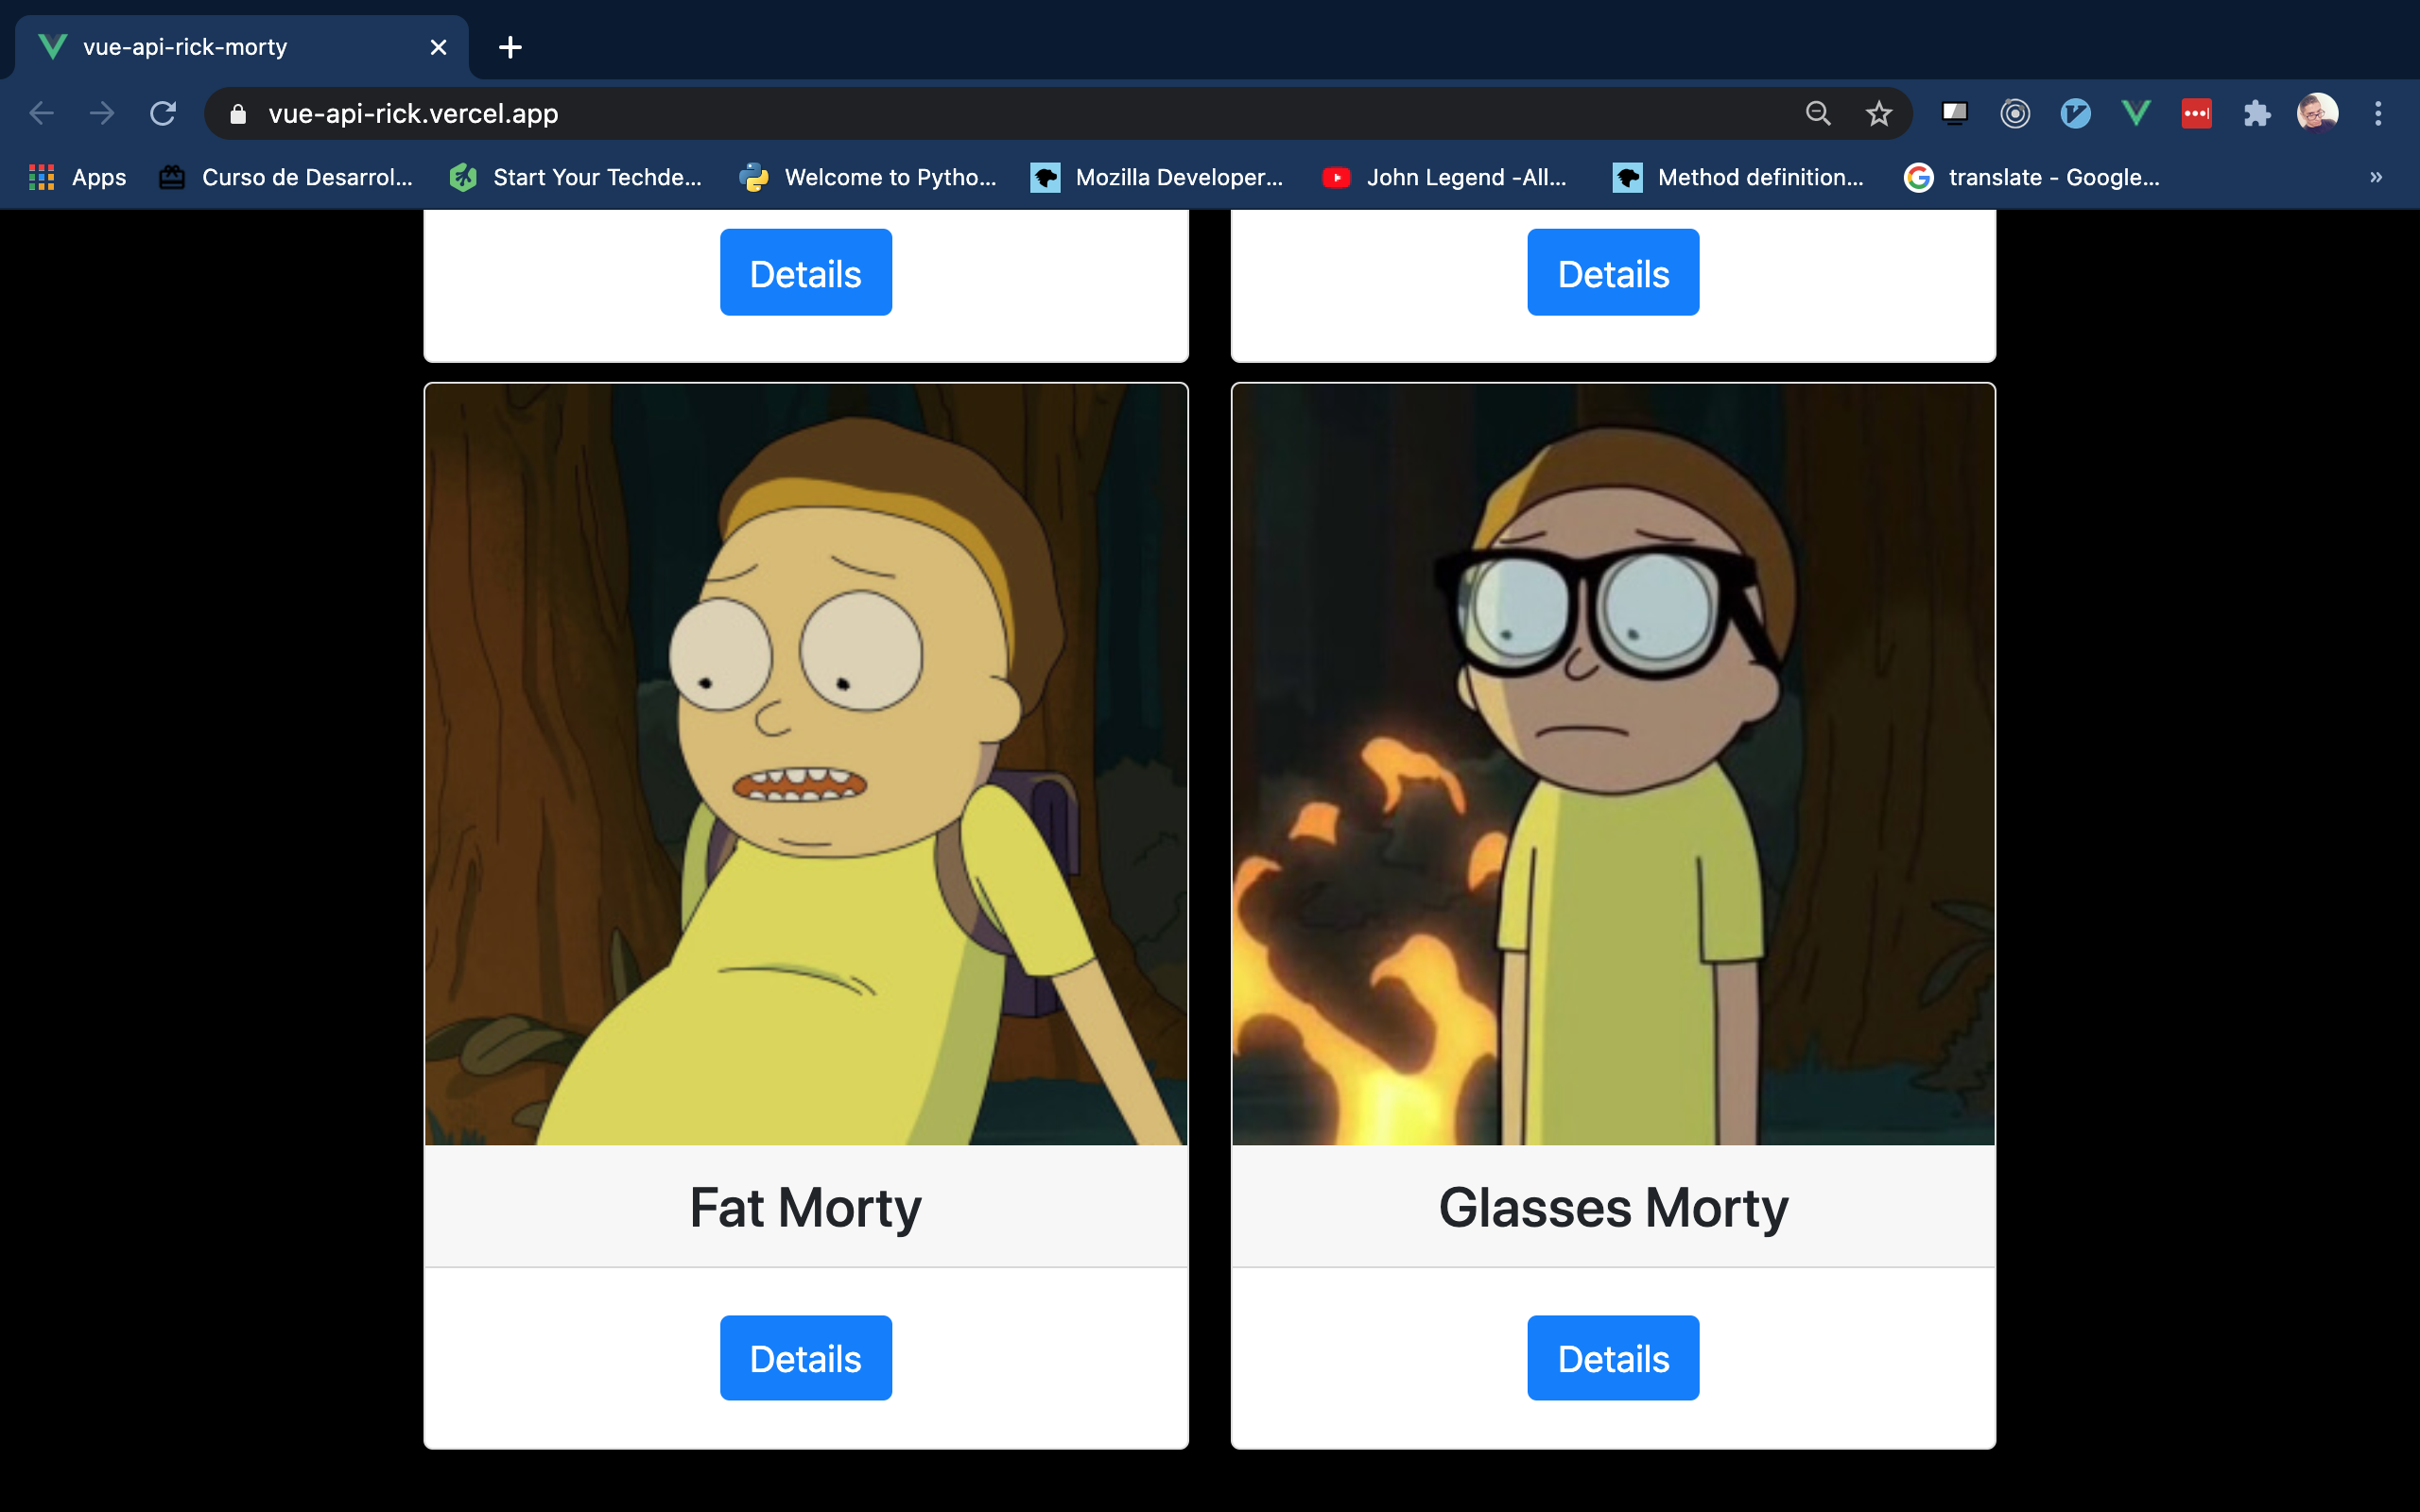
Task: Click Details under Fat Morty
Action: click(805, 1358)
